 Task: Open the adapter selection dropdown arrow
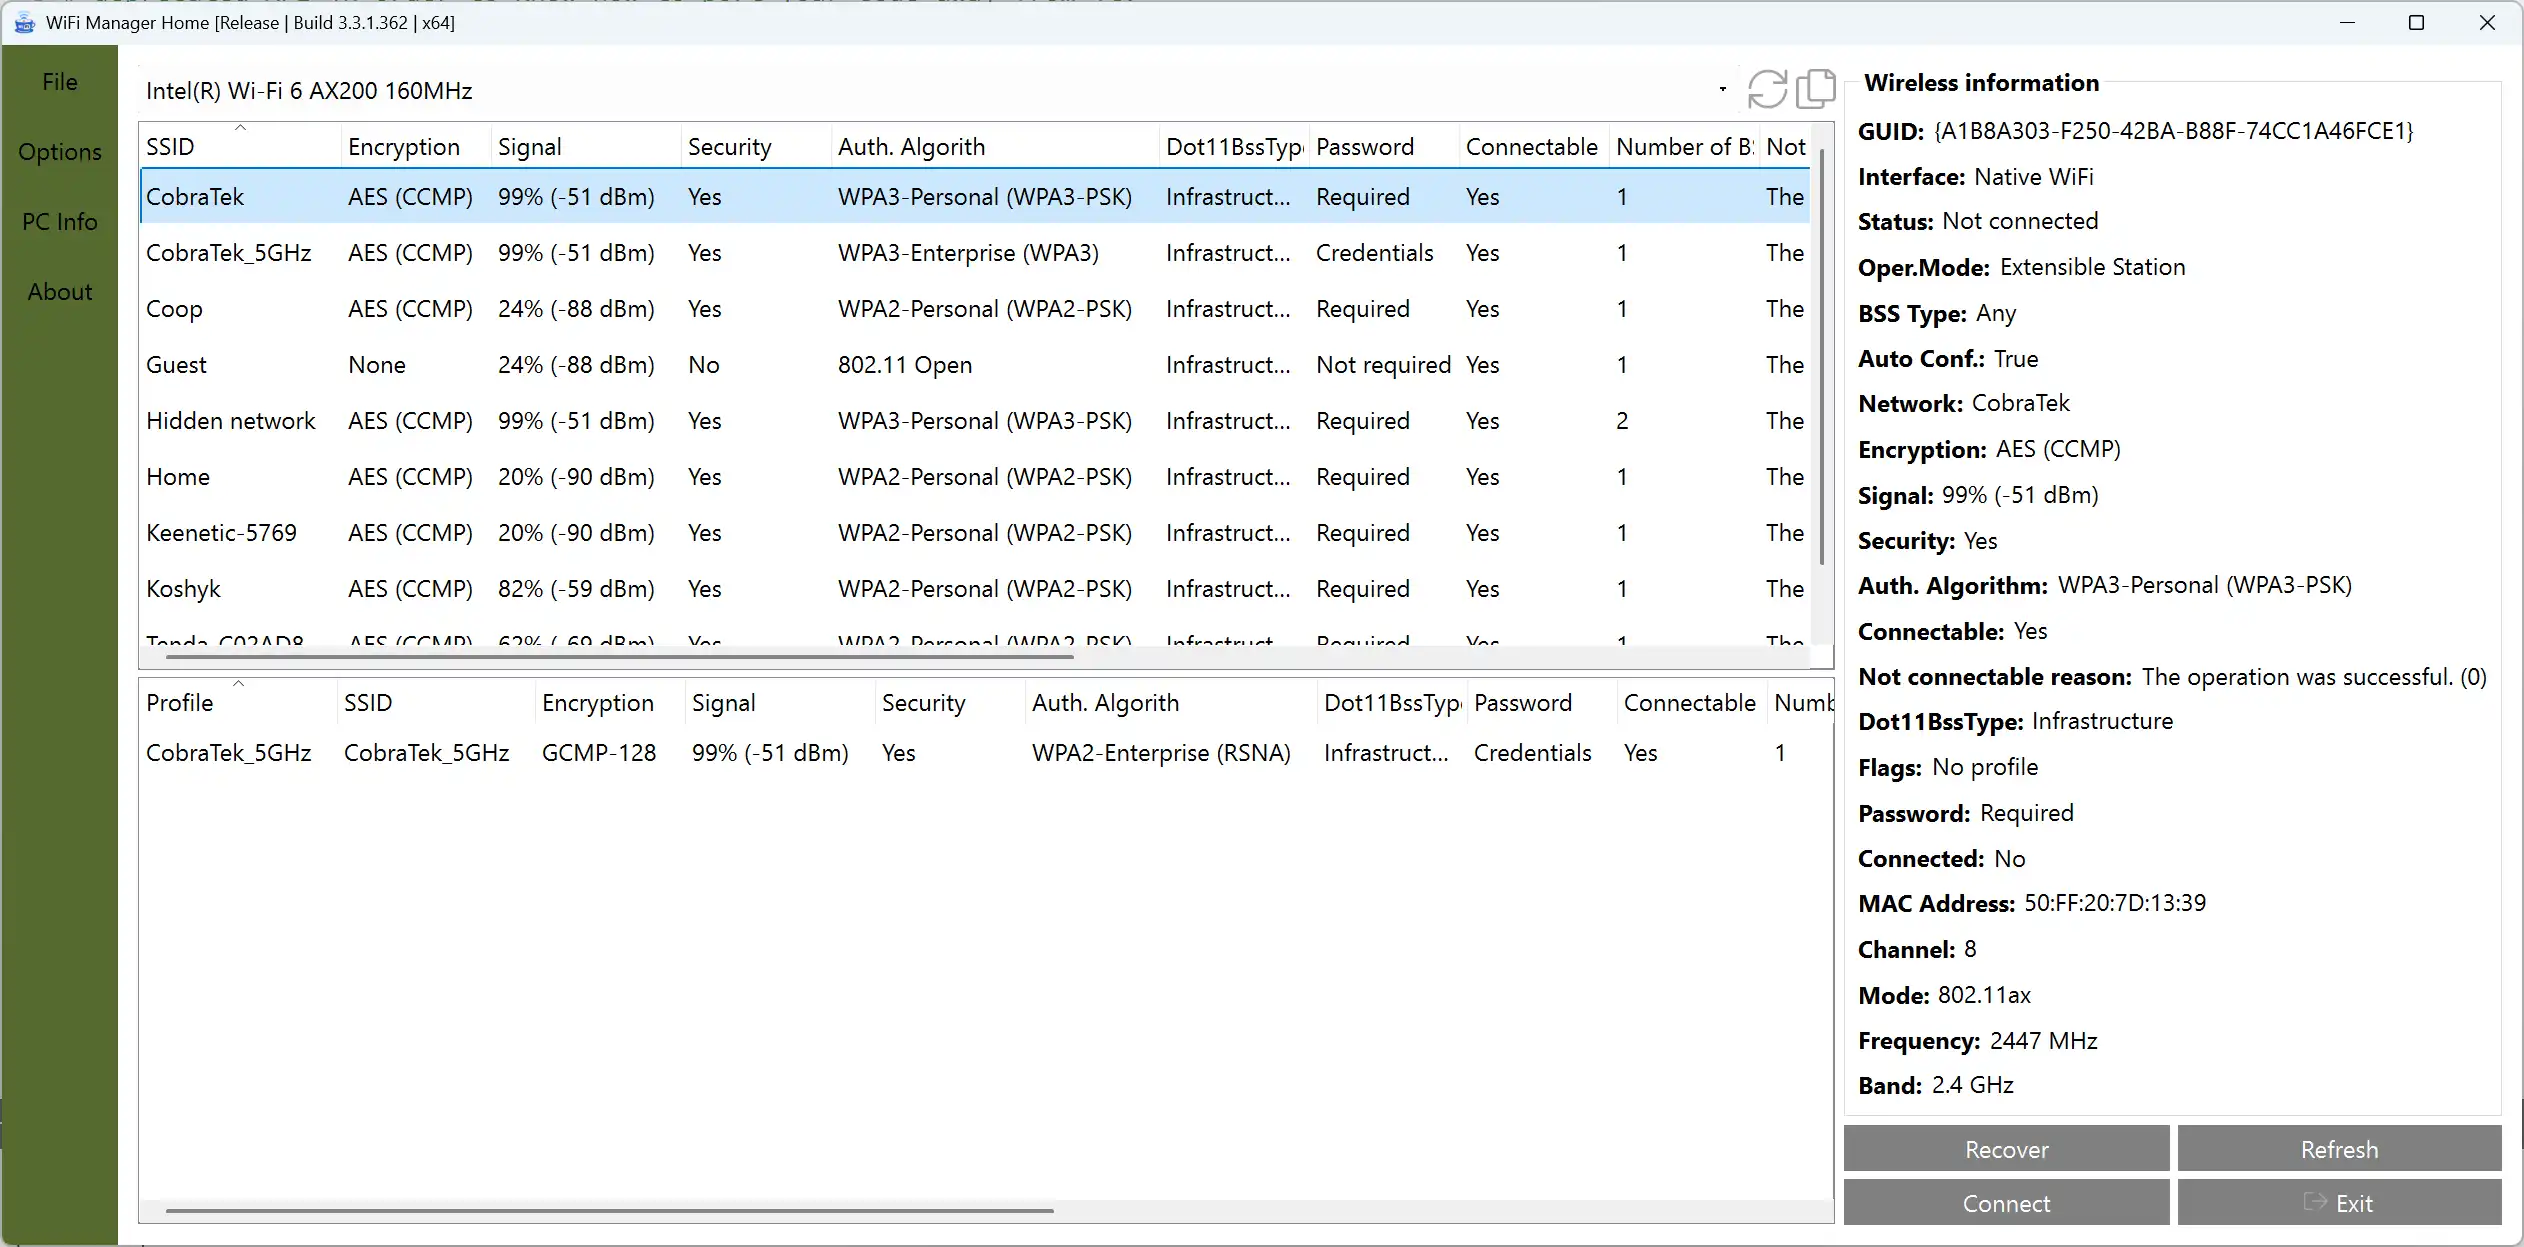pyautogui.click(x=1722, y=90)
